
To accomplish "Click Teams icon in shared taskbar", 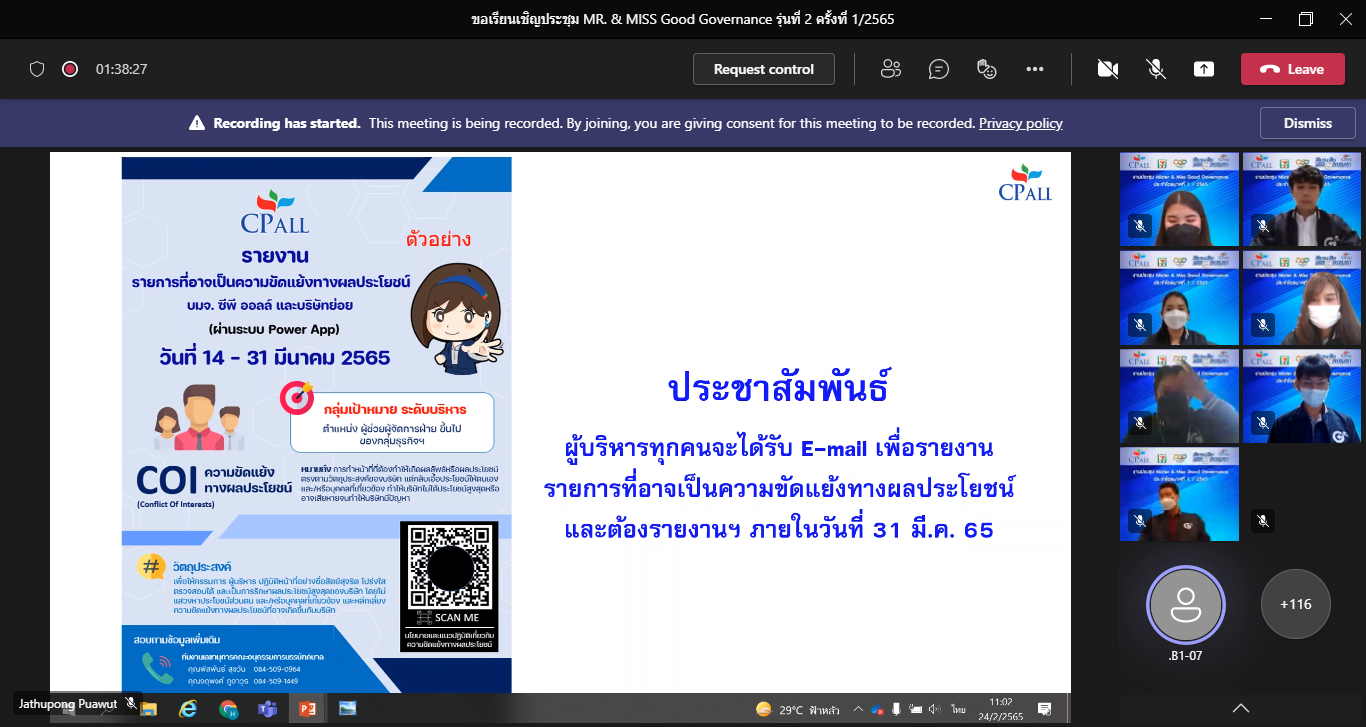I will pyautogui.click(x=268, y=709).
